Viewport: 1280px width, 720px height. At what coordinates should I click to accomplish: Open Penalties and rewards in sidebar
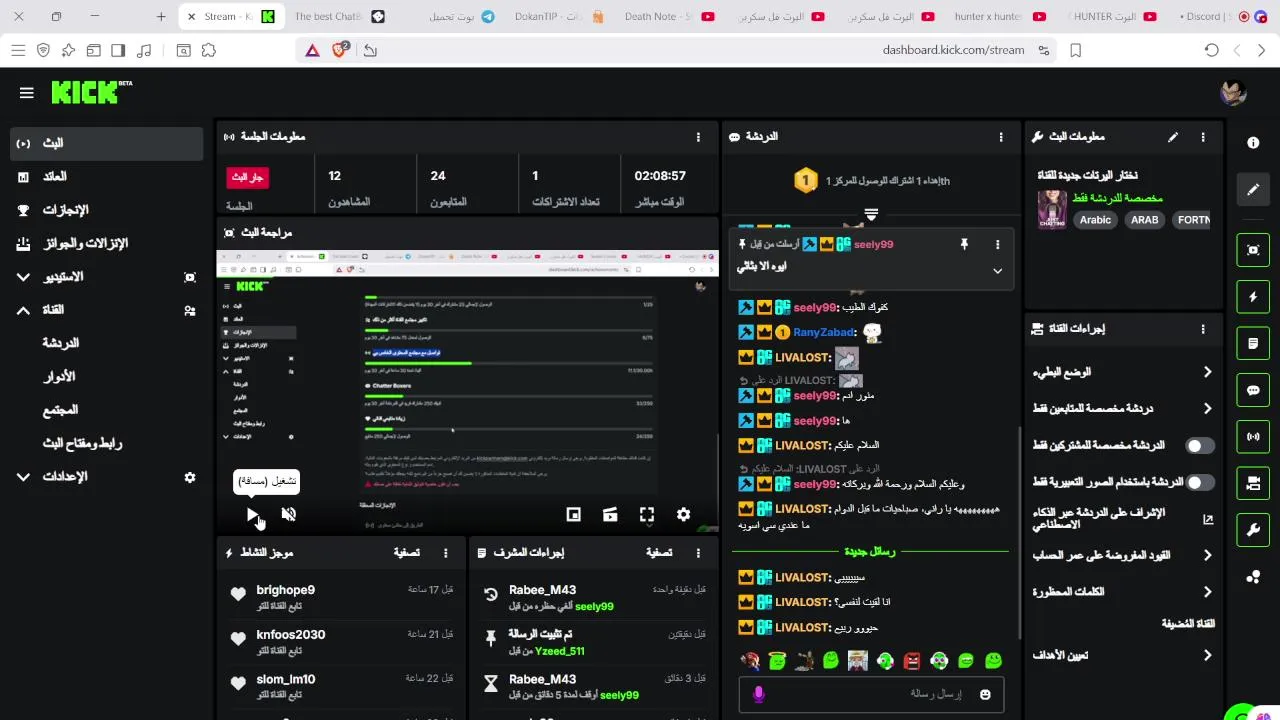pos(107,243)
